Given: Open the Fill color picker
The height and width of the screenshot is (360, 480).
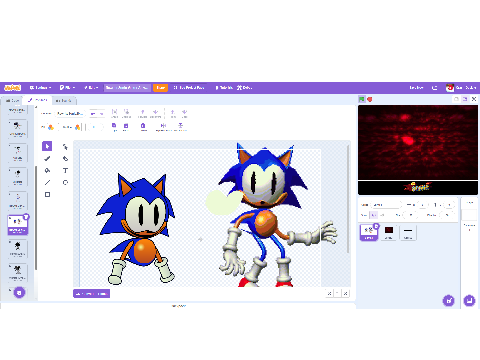Looking at the screenshot, I should pyautogui.click(x=51, y=127).
